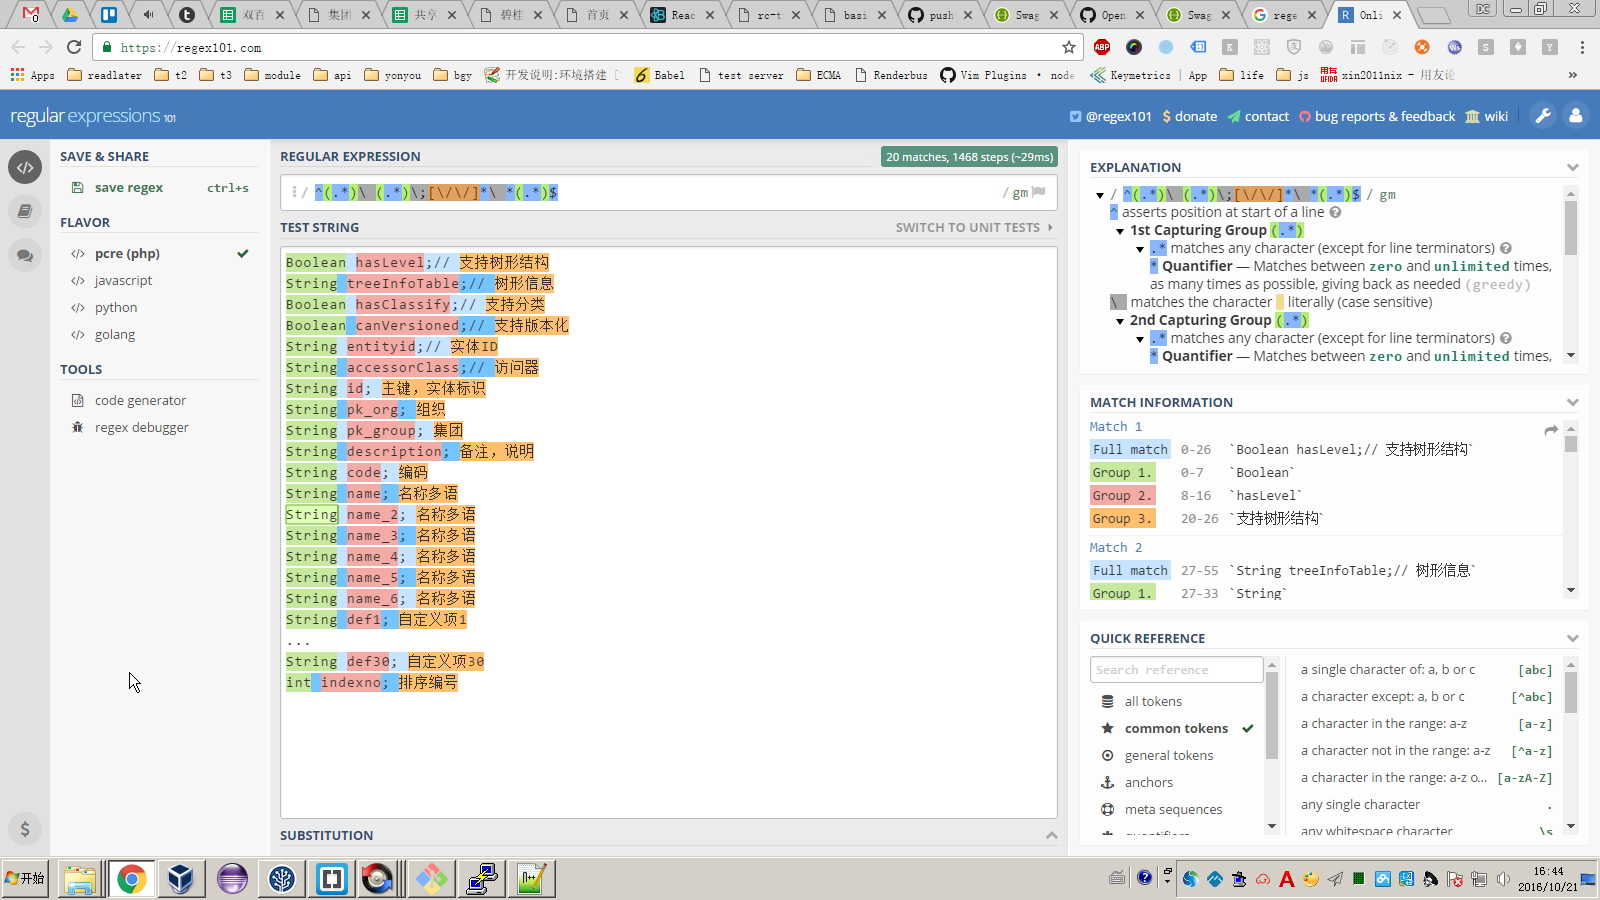Click the dollar donate icon in sidebar

click(25, 828)
